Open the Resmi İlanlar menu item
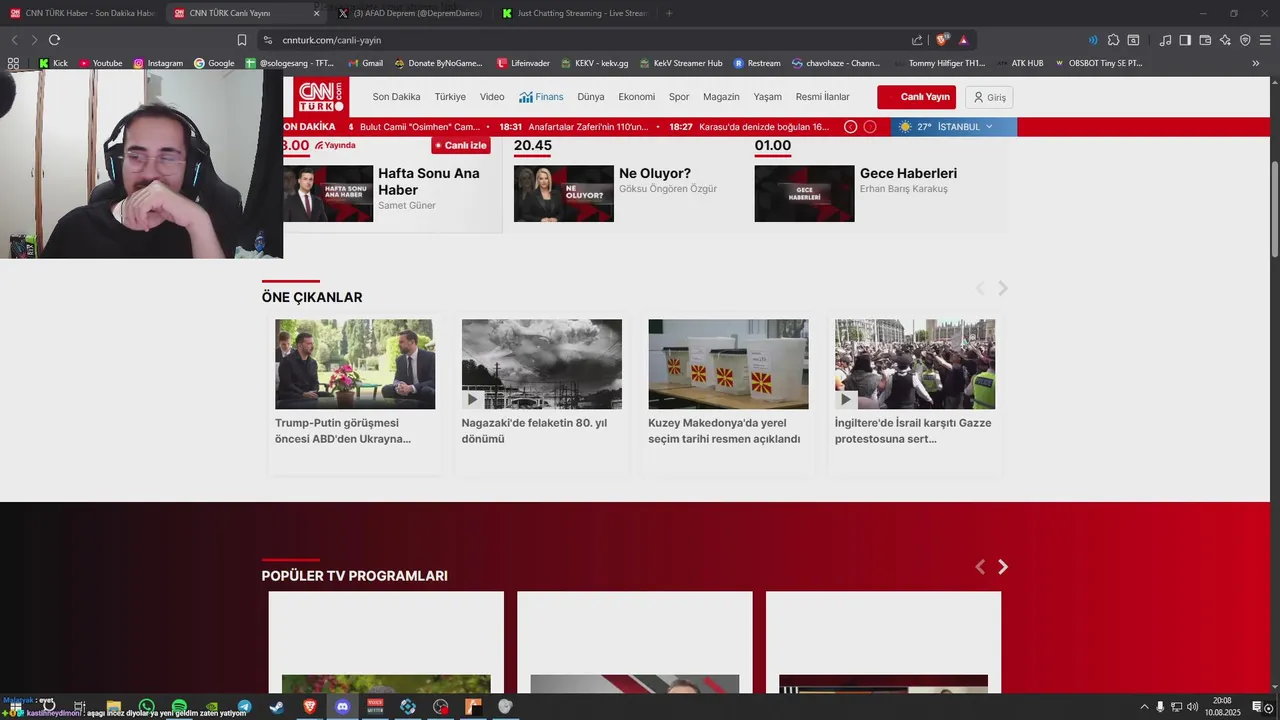The width and height of the screenshot is (1280, 720). (822, 97)
